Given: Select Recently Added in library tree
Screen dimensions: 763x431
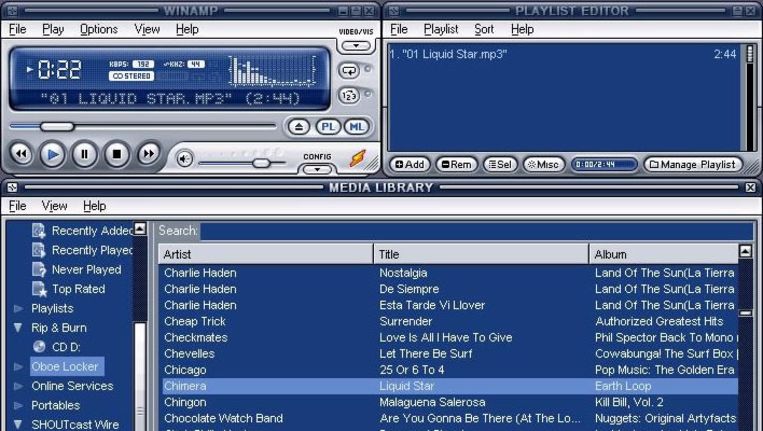Looking at the screenshot, I should pos(82,231).
